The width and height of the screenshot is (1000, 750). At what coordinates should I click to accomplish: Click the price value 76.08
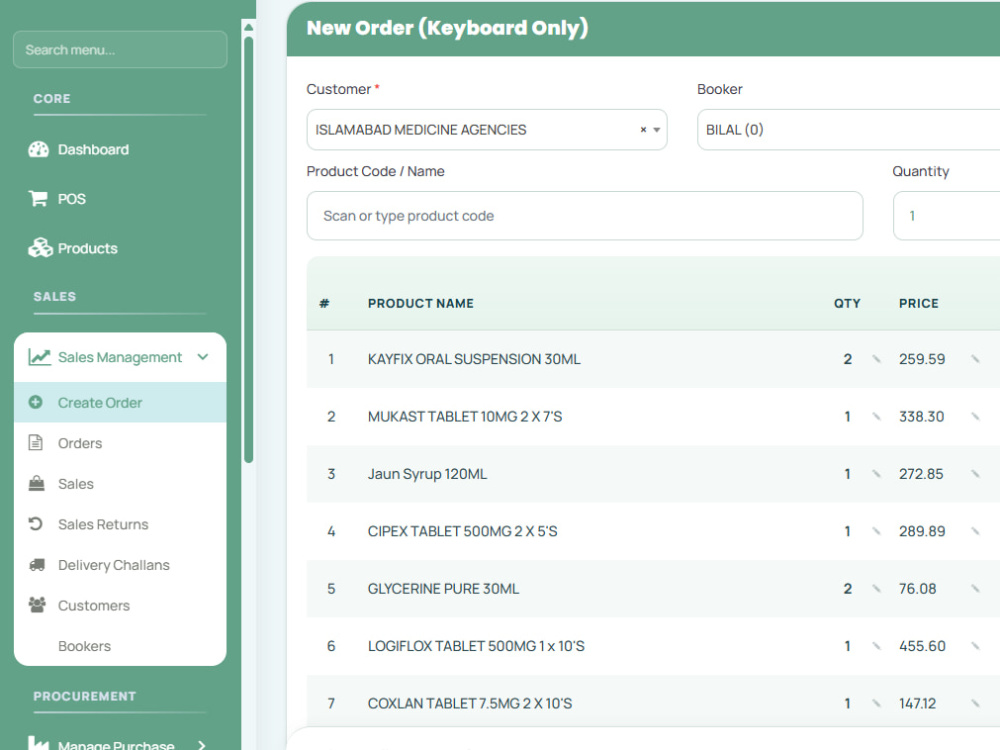tap(918, 589)
